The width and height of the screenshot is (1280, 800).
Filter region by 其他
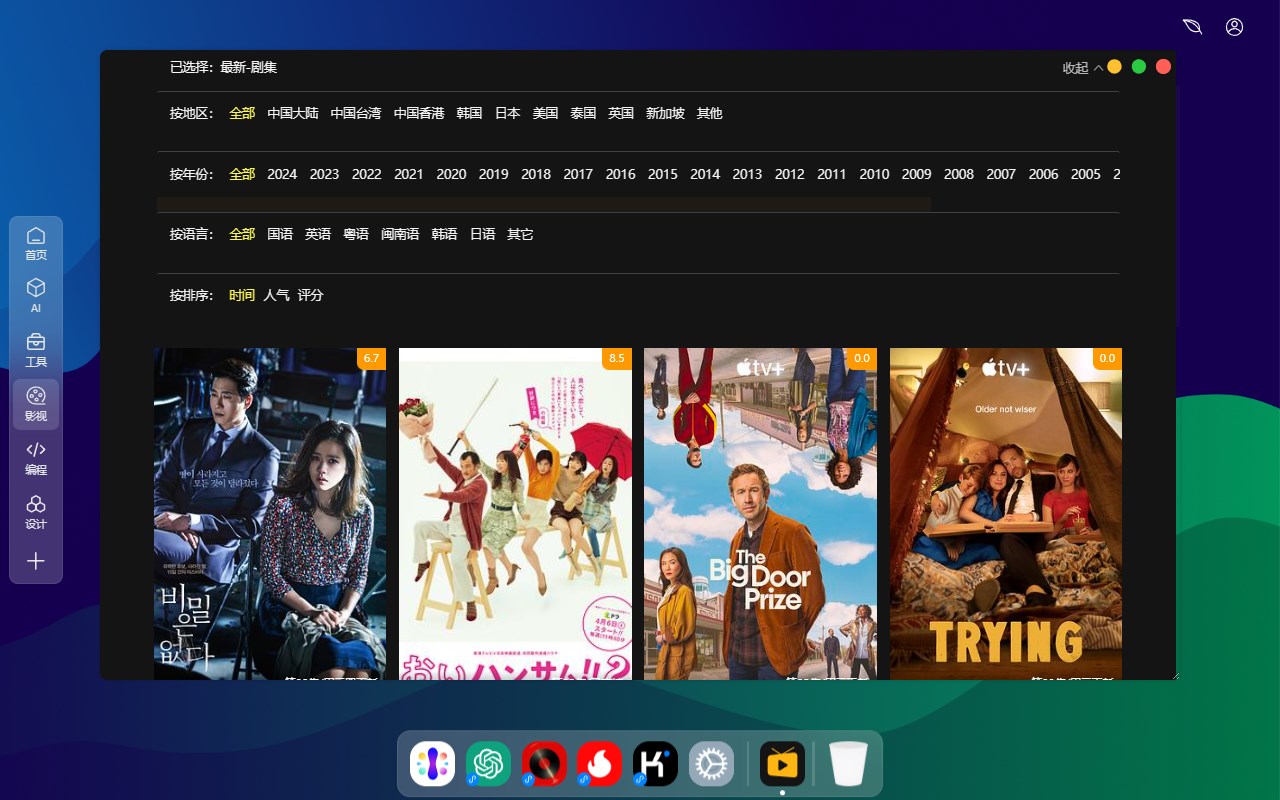709,113
